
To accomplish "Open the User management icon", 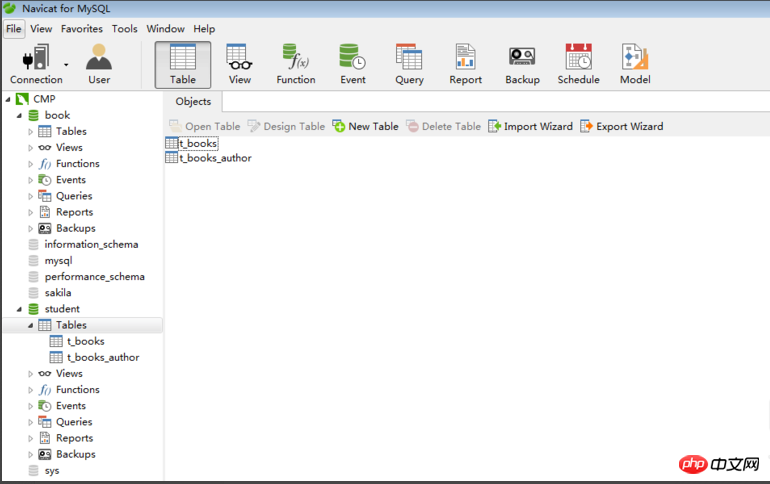I will (x=99, y=63).
